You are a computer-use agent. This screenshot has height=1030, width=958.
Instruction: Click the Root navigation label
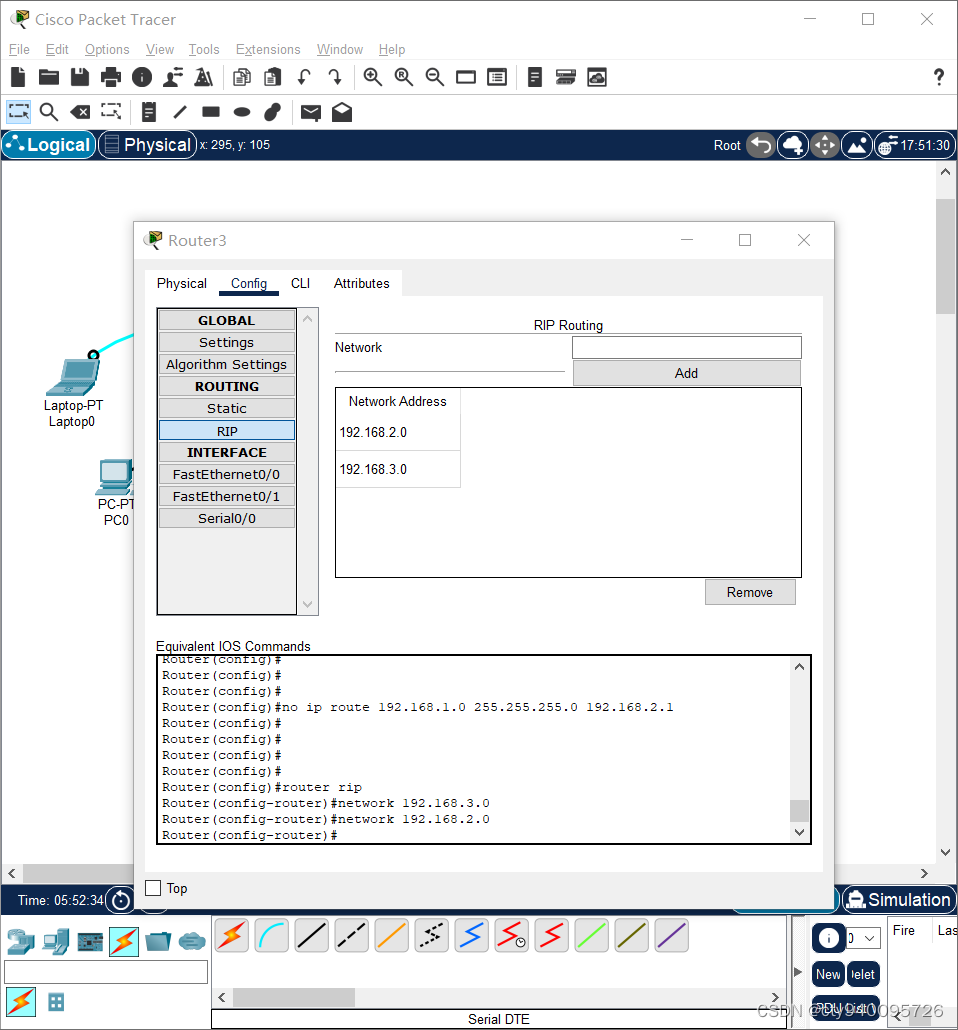727,145
